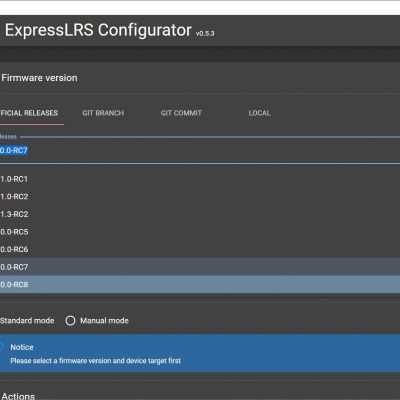Select 0.0-RC6 in the dropdown list
Viewport: 400px width, 400px height.
click(x=200, y=249)
